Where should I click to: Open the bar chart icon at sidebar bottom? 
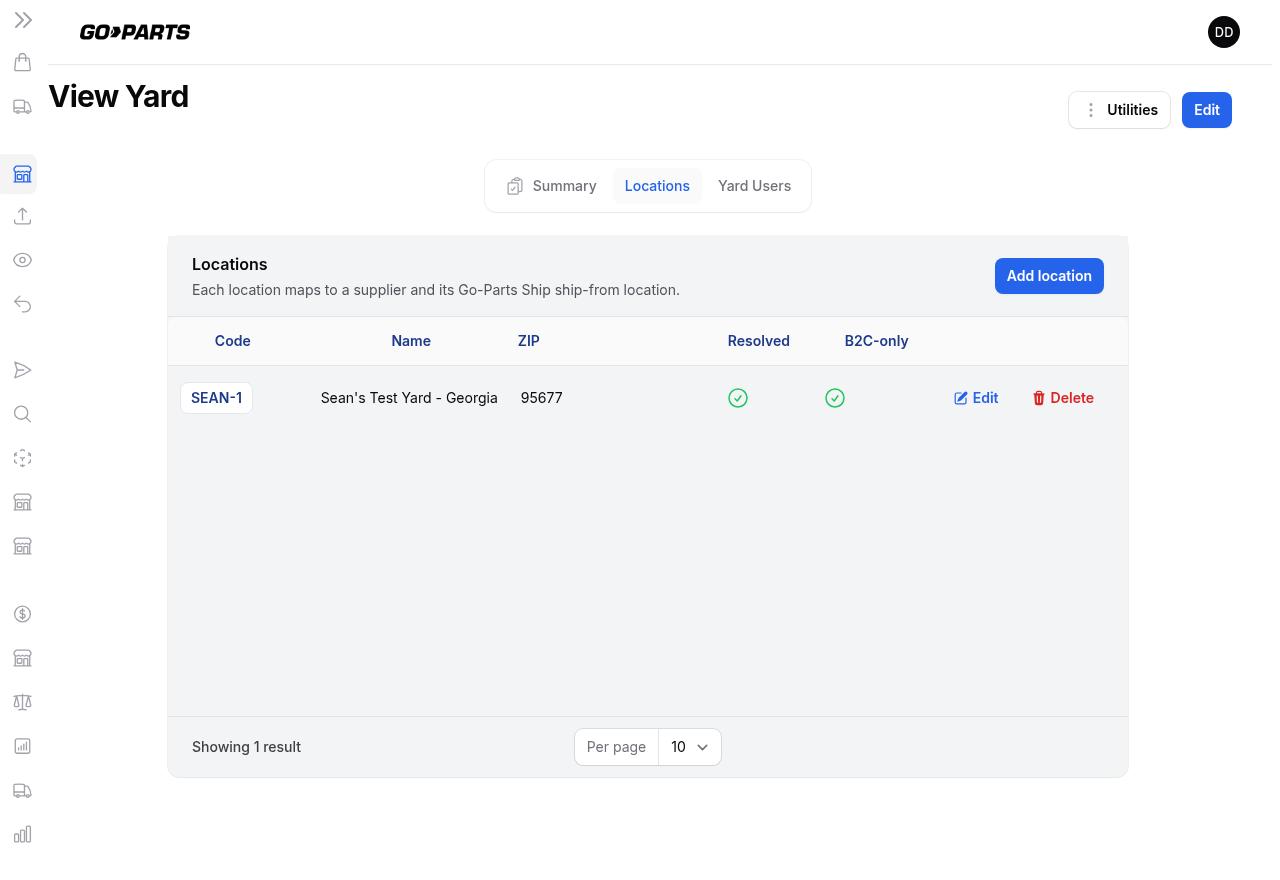tap(23, 834)
